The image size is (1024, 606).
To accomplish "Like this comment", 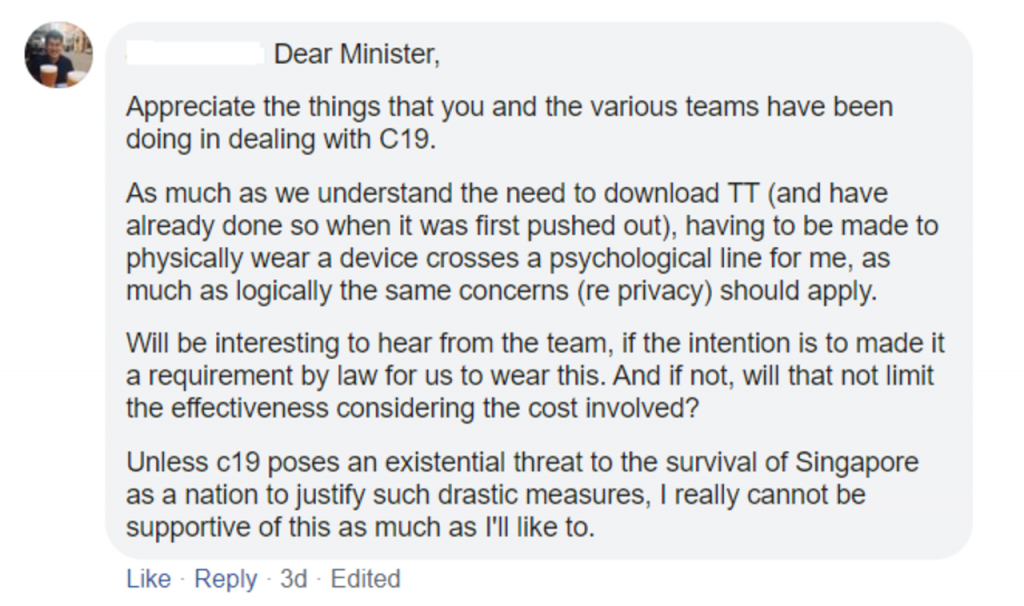I will (x=148, y=579).
